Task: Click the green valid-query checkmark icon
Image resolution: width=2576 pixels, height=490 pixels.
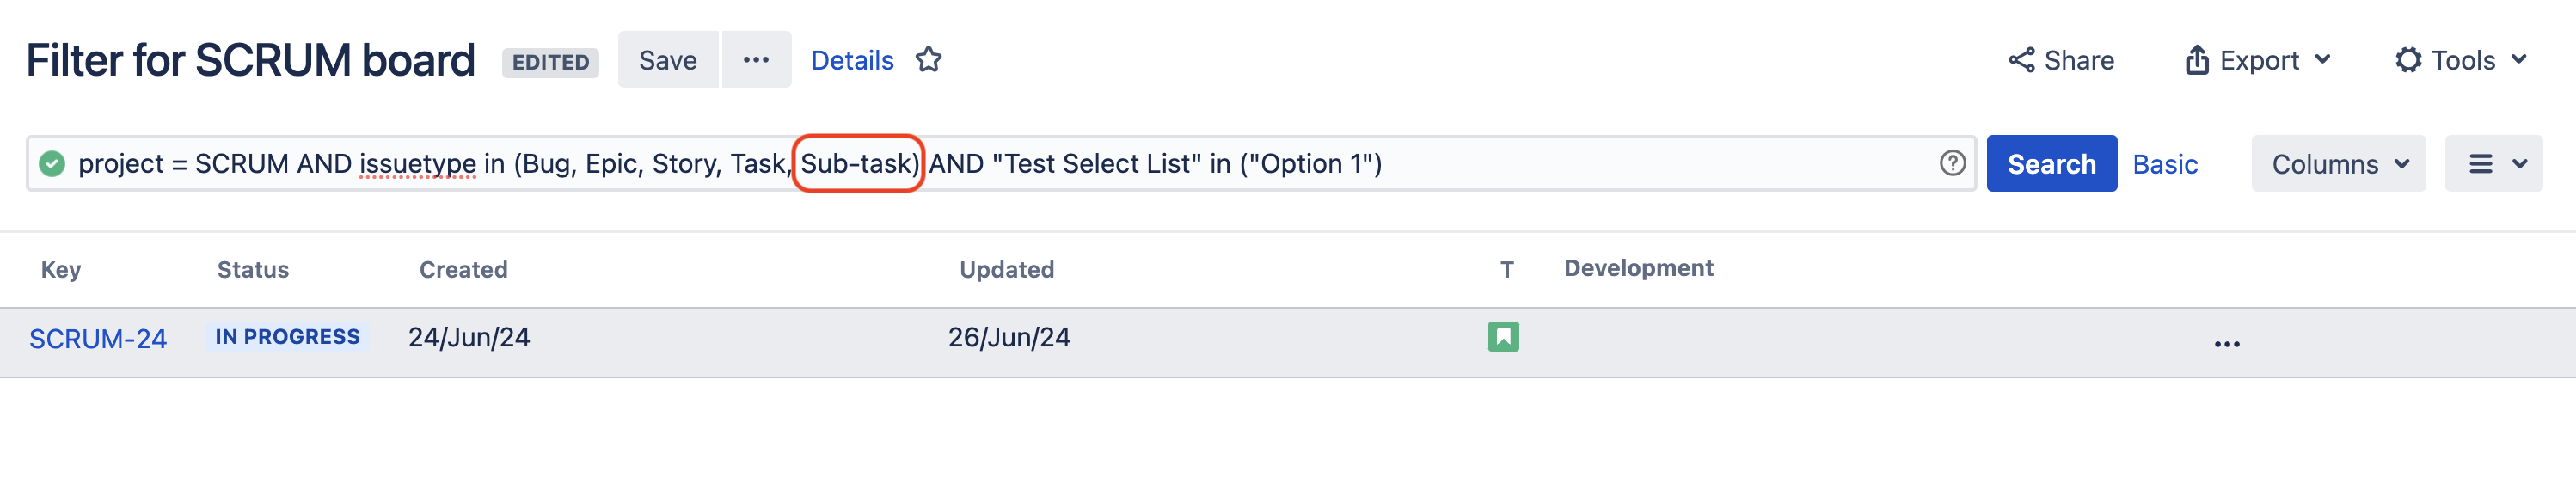Action: pyautogui.click(x=52, y=163)
